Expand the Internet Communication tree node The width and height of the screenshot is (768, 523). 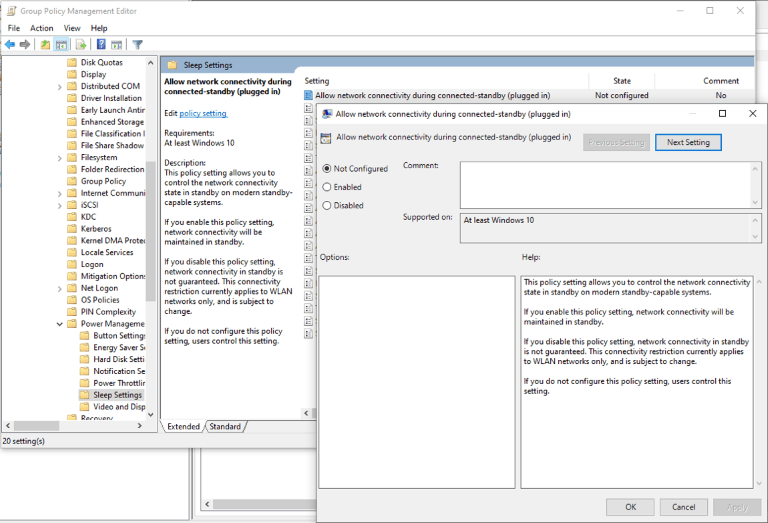(60, 194)
